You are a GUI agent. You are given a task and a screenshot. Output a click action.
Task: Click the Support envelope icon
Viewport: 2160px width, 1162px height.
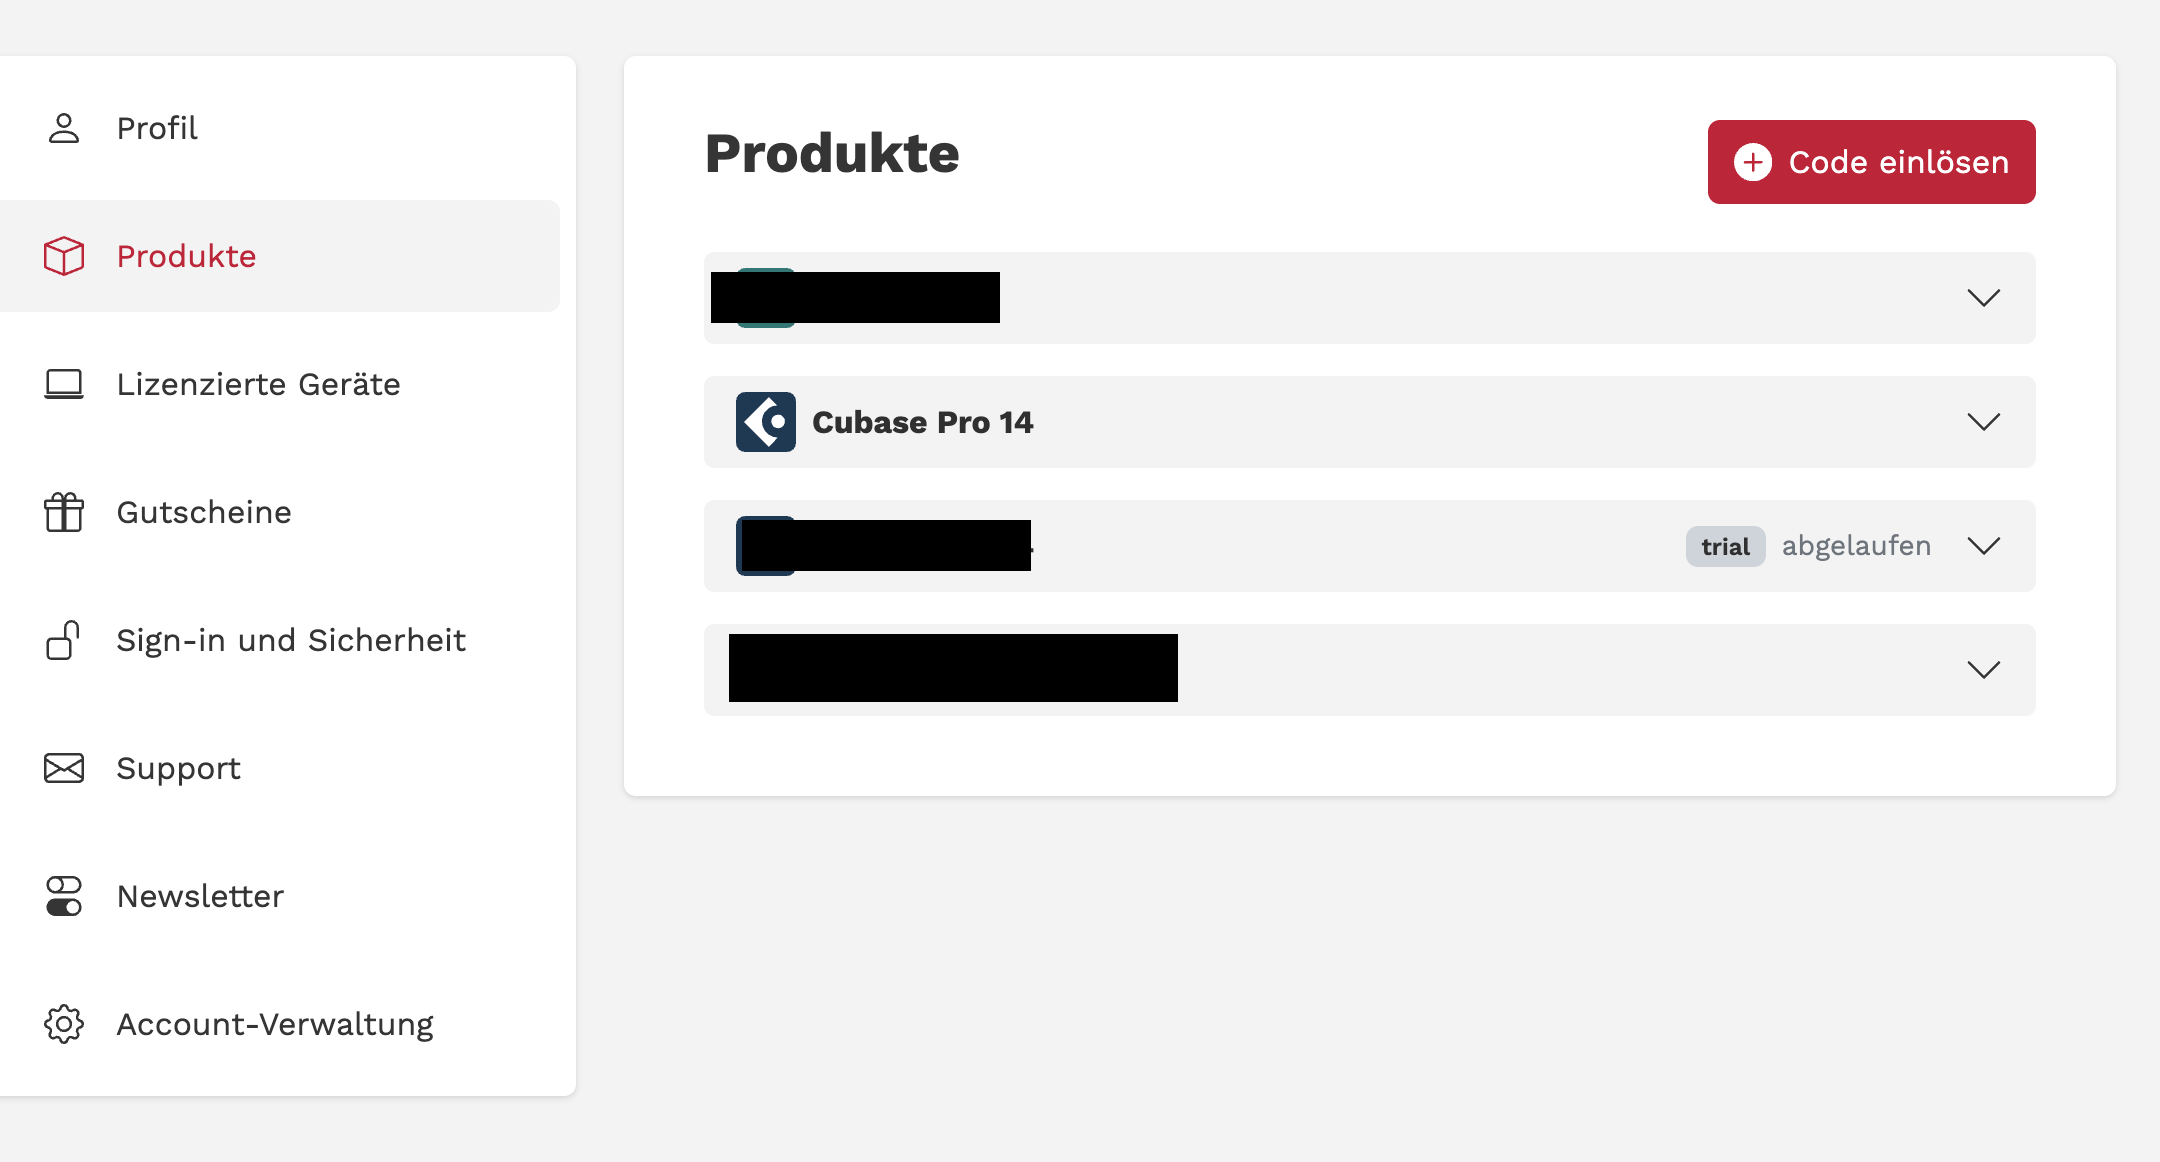click(x=64, y=768)
